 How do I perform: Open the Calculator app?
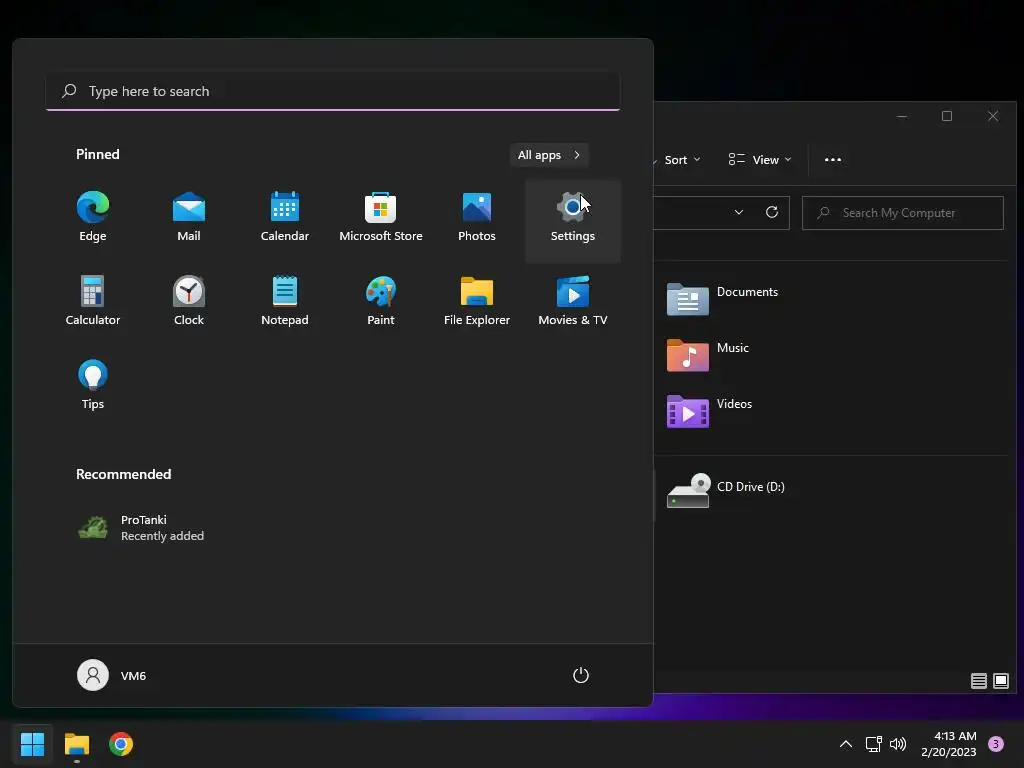[93, 301]
